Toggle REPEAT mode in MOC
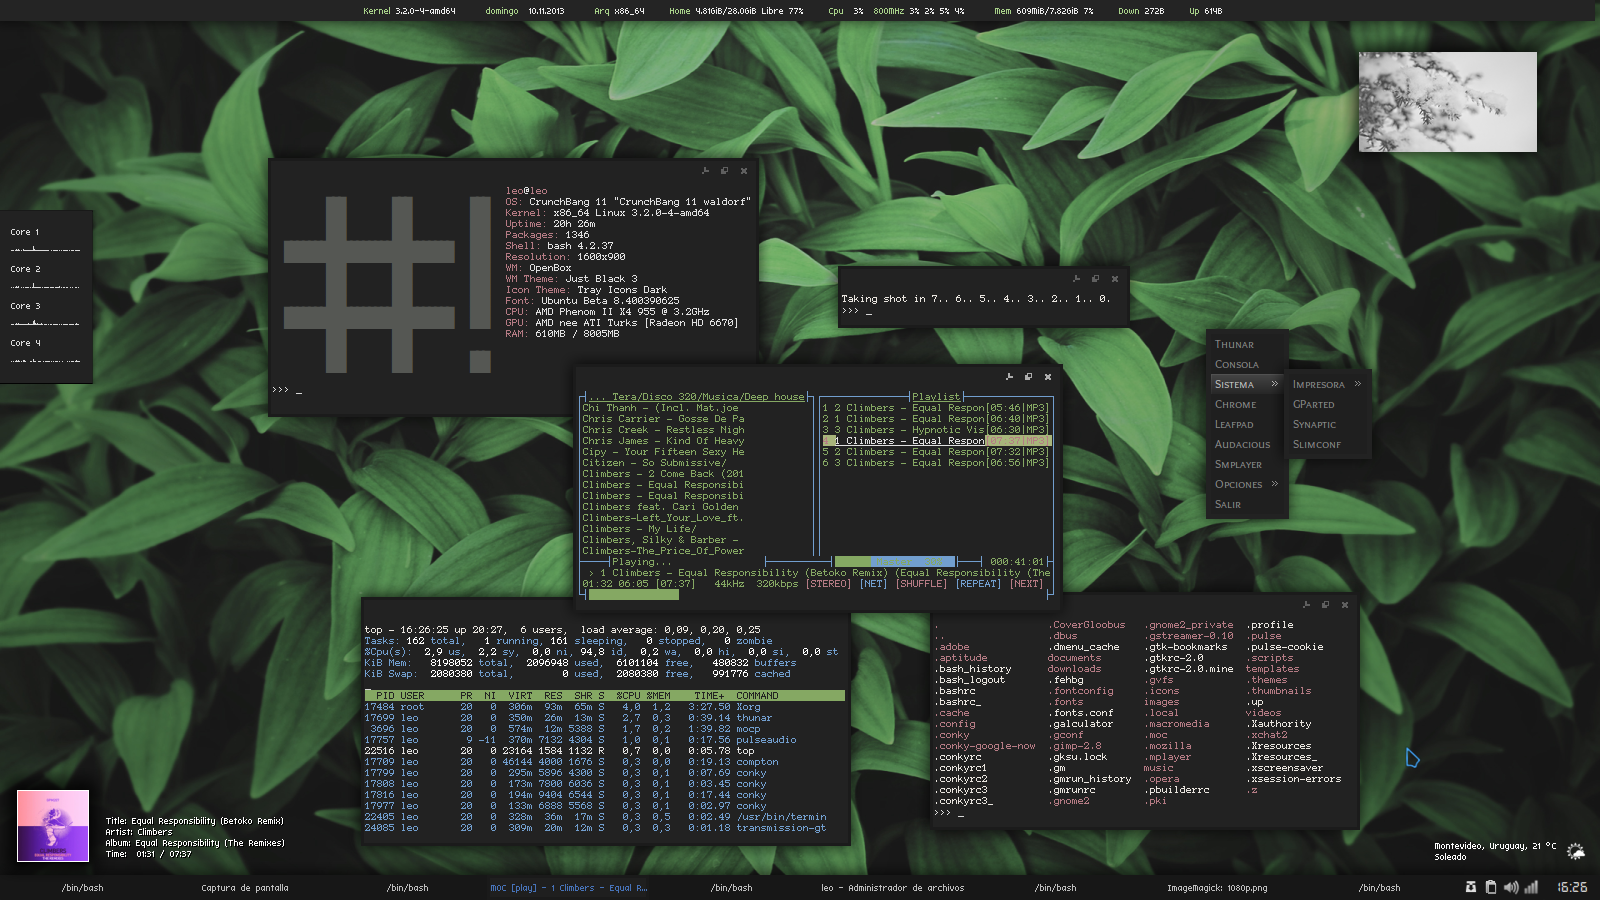This screenshot has height=900, width=1600. [x=978, y=584]
